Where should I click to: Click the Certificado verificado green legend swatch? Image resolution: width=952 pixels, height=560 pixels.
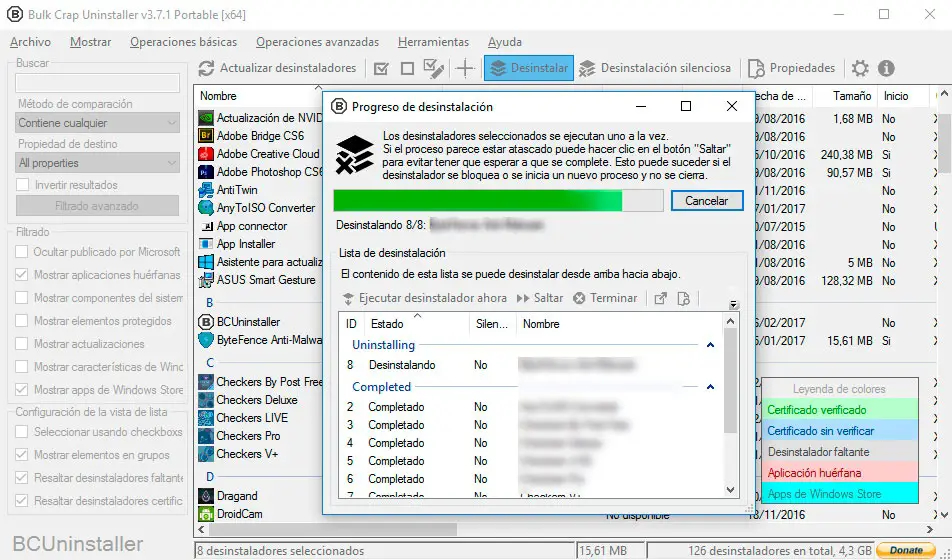[x=840, y=410]
